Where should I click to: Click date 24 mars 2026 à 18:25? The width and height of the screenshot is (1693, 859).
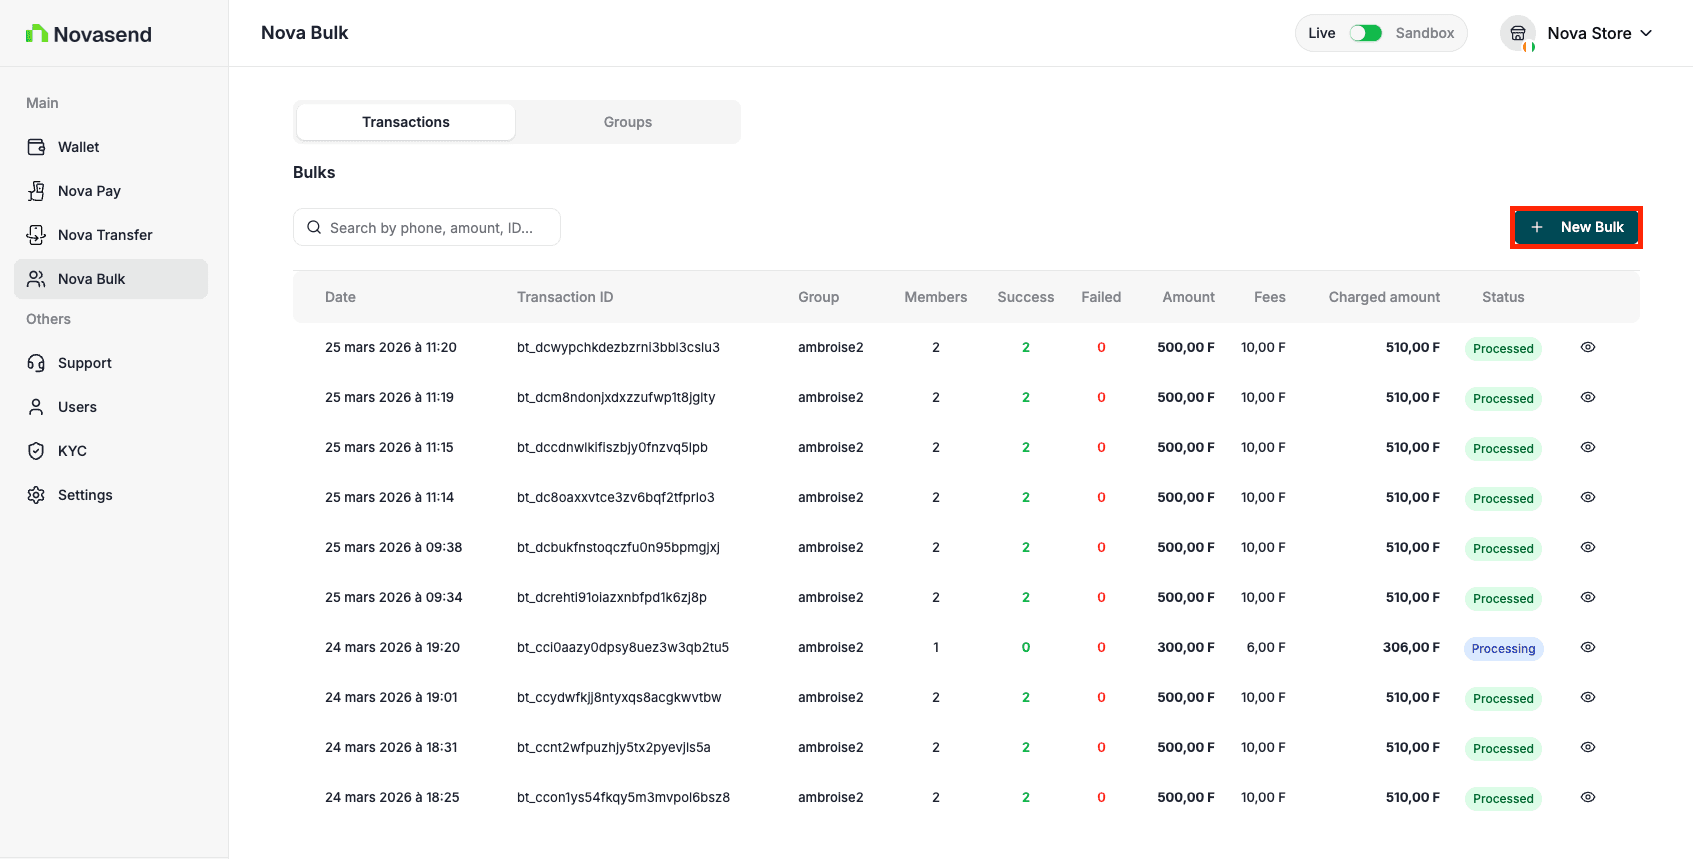tap(392, 797)
